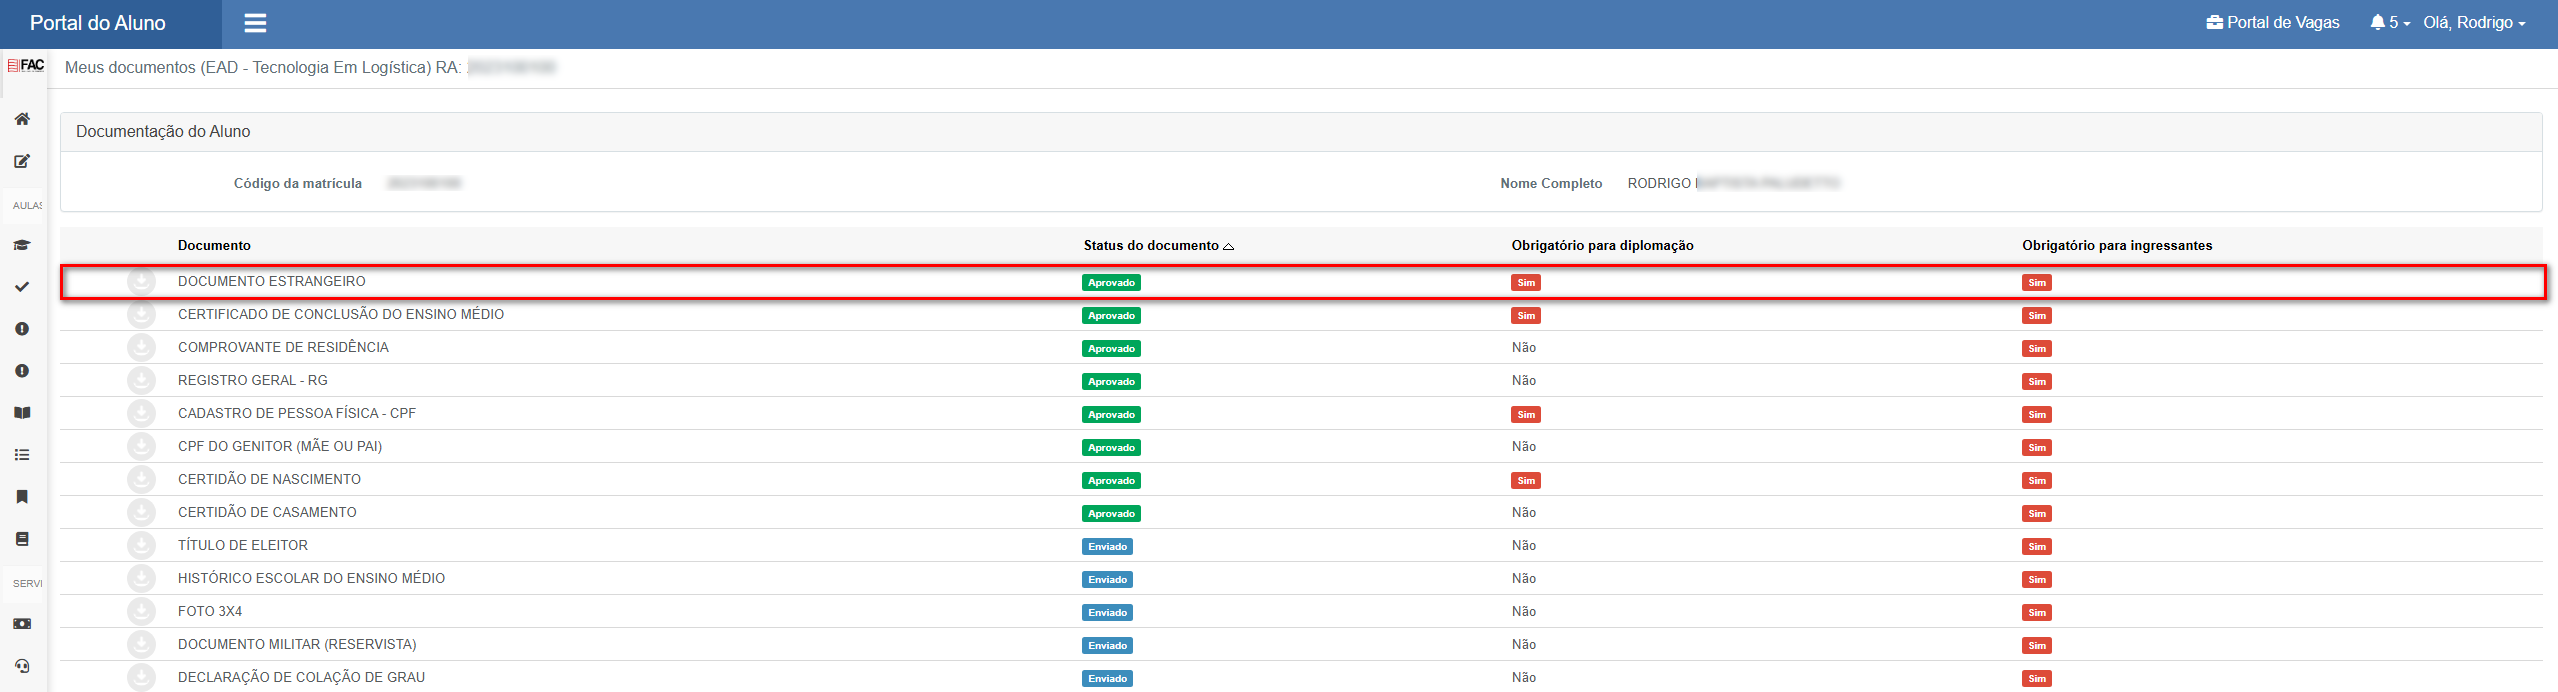Click diplomação Sim badge for CADASTRO DE PESSOA FÍSICA
Image resolution: width=2558 pixels, height=692 pixels.
click(x=1526, y=415)
